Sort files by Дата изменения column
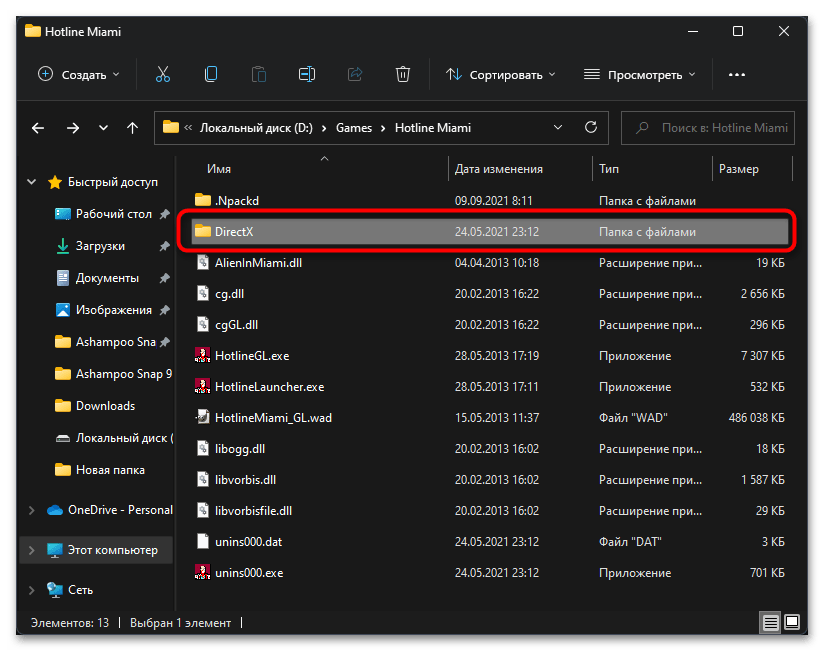 pos(498,169)
